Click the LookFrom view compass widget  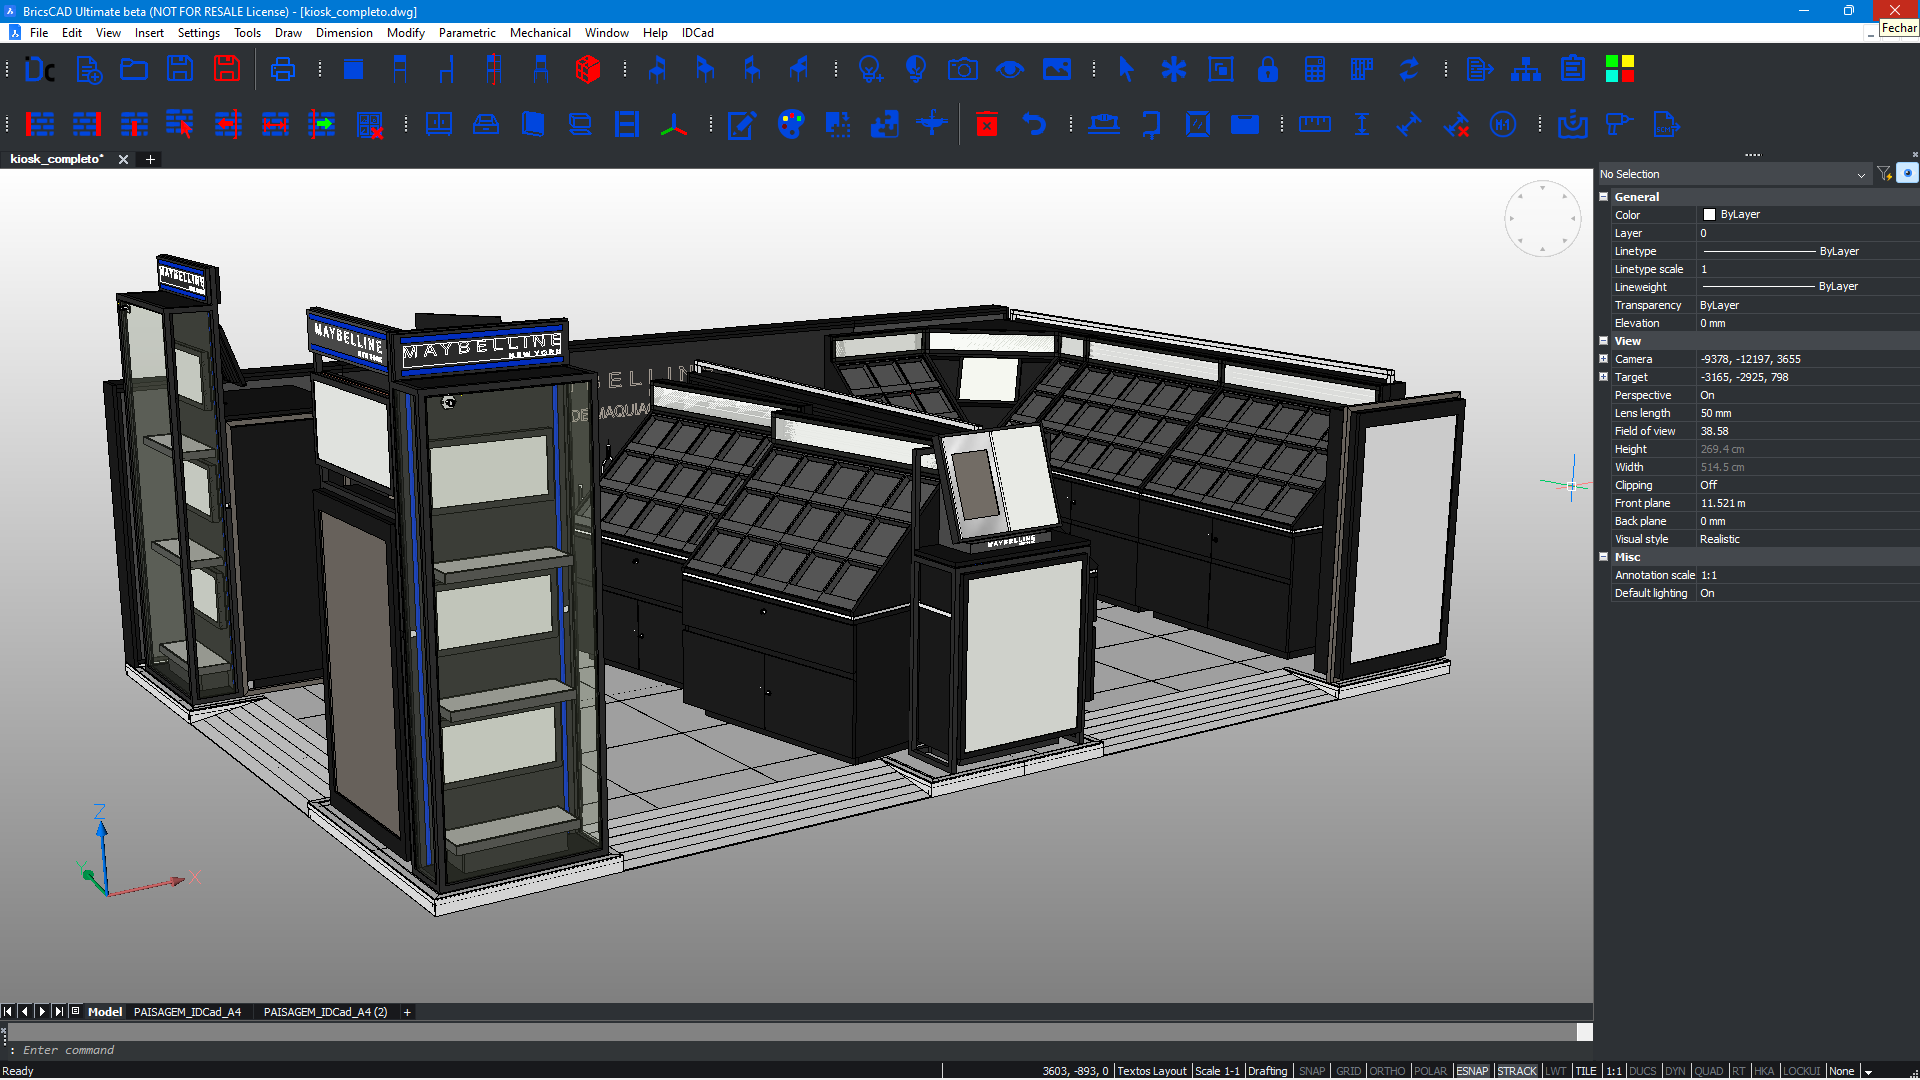click(1542, 218)
